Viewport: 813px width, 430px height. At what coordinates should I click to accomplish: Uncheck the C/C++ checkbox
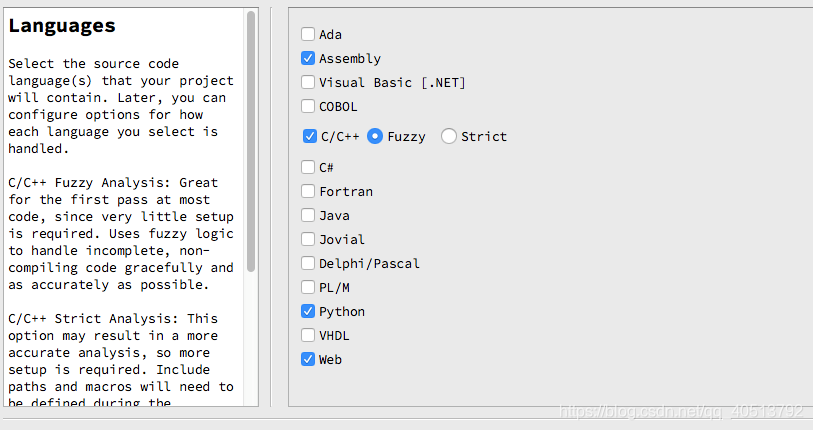tap(310, 137)
